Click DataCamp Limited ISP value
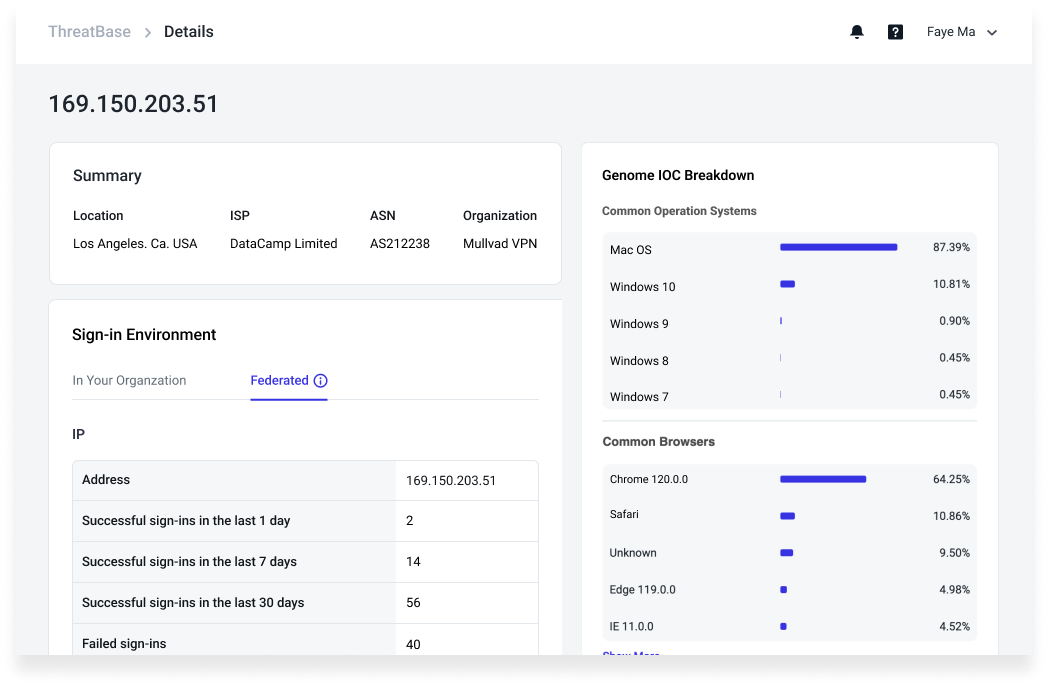The image size is (1048, 687). tap(283, 243)
